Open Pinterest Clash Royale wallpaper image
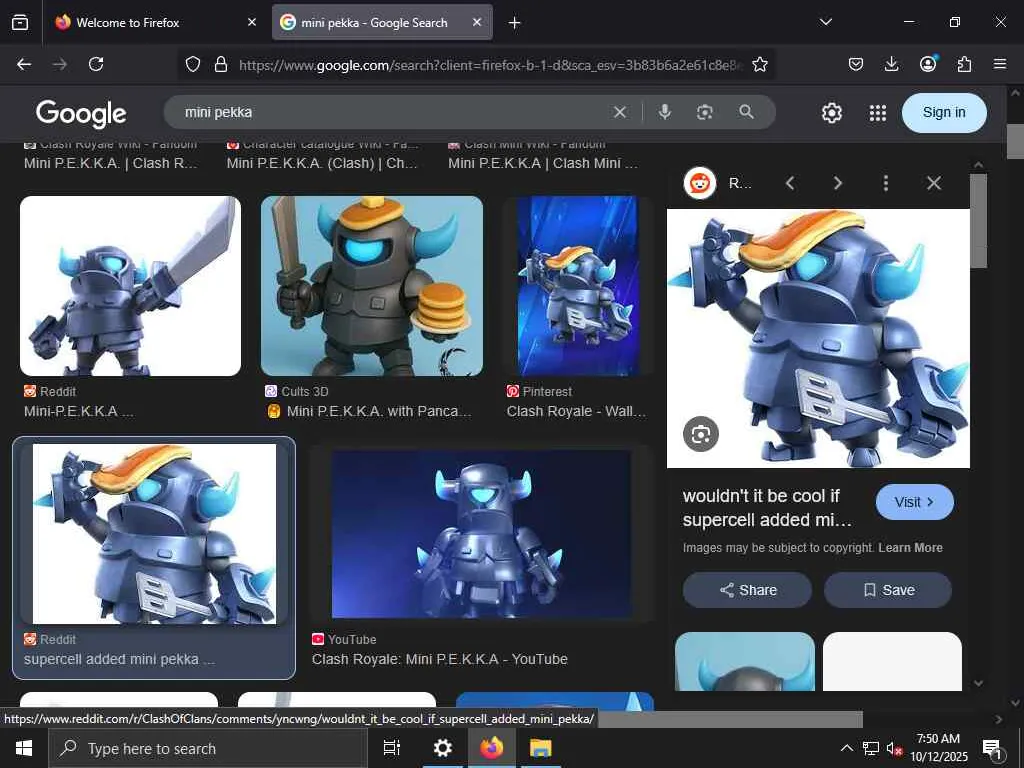1024x768 pixels. 577,286
